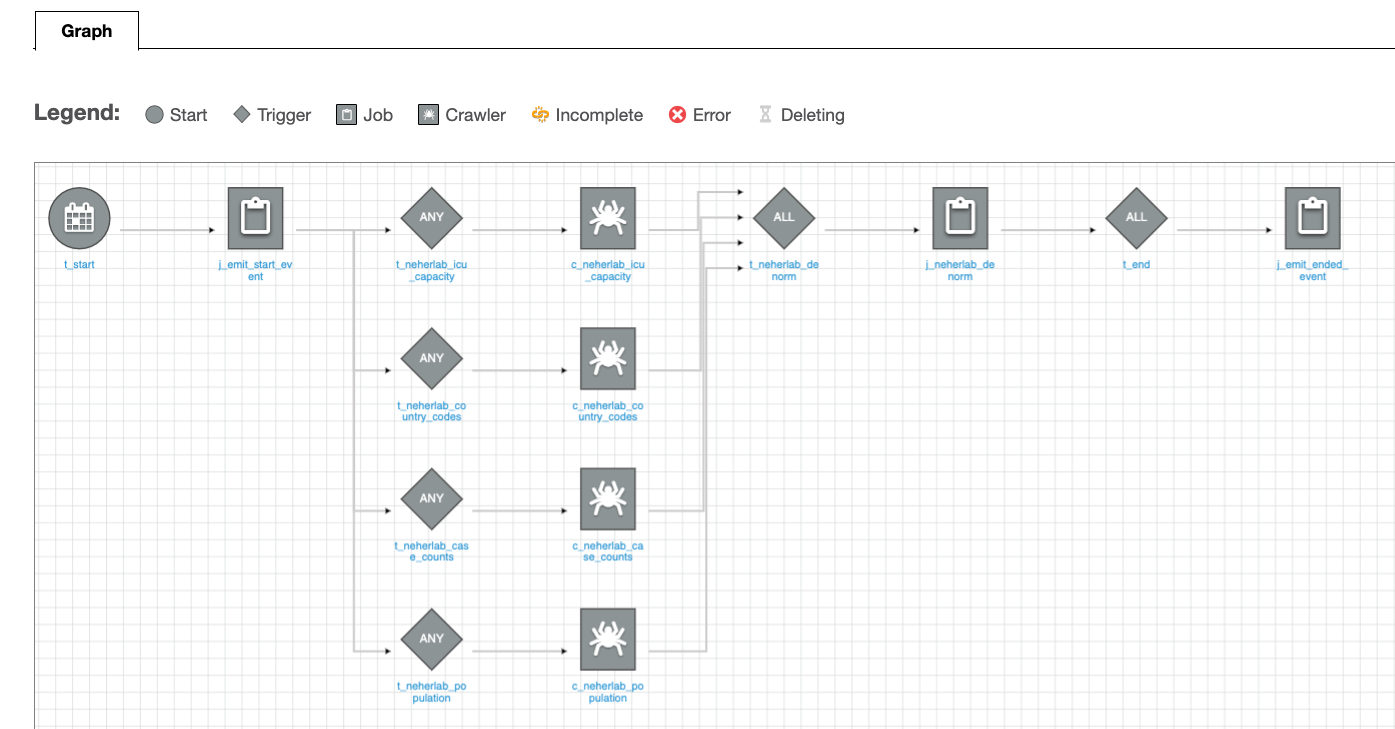This screenshot has width=1395, height=729.
Task: Open the c_neherlab_country_codes crawler icon
Action: point(608,358)
